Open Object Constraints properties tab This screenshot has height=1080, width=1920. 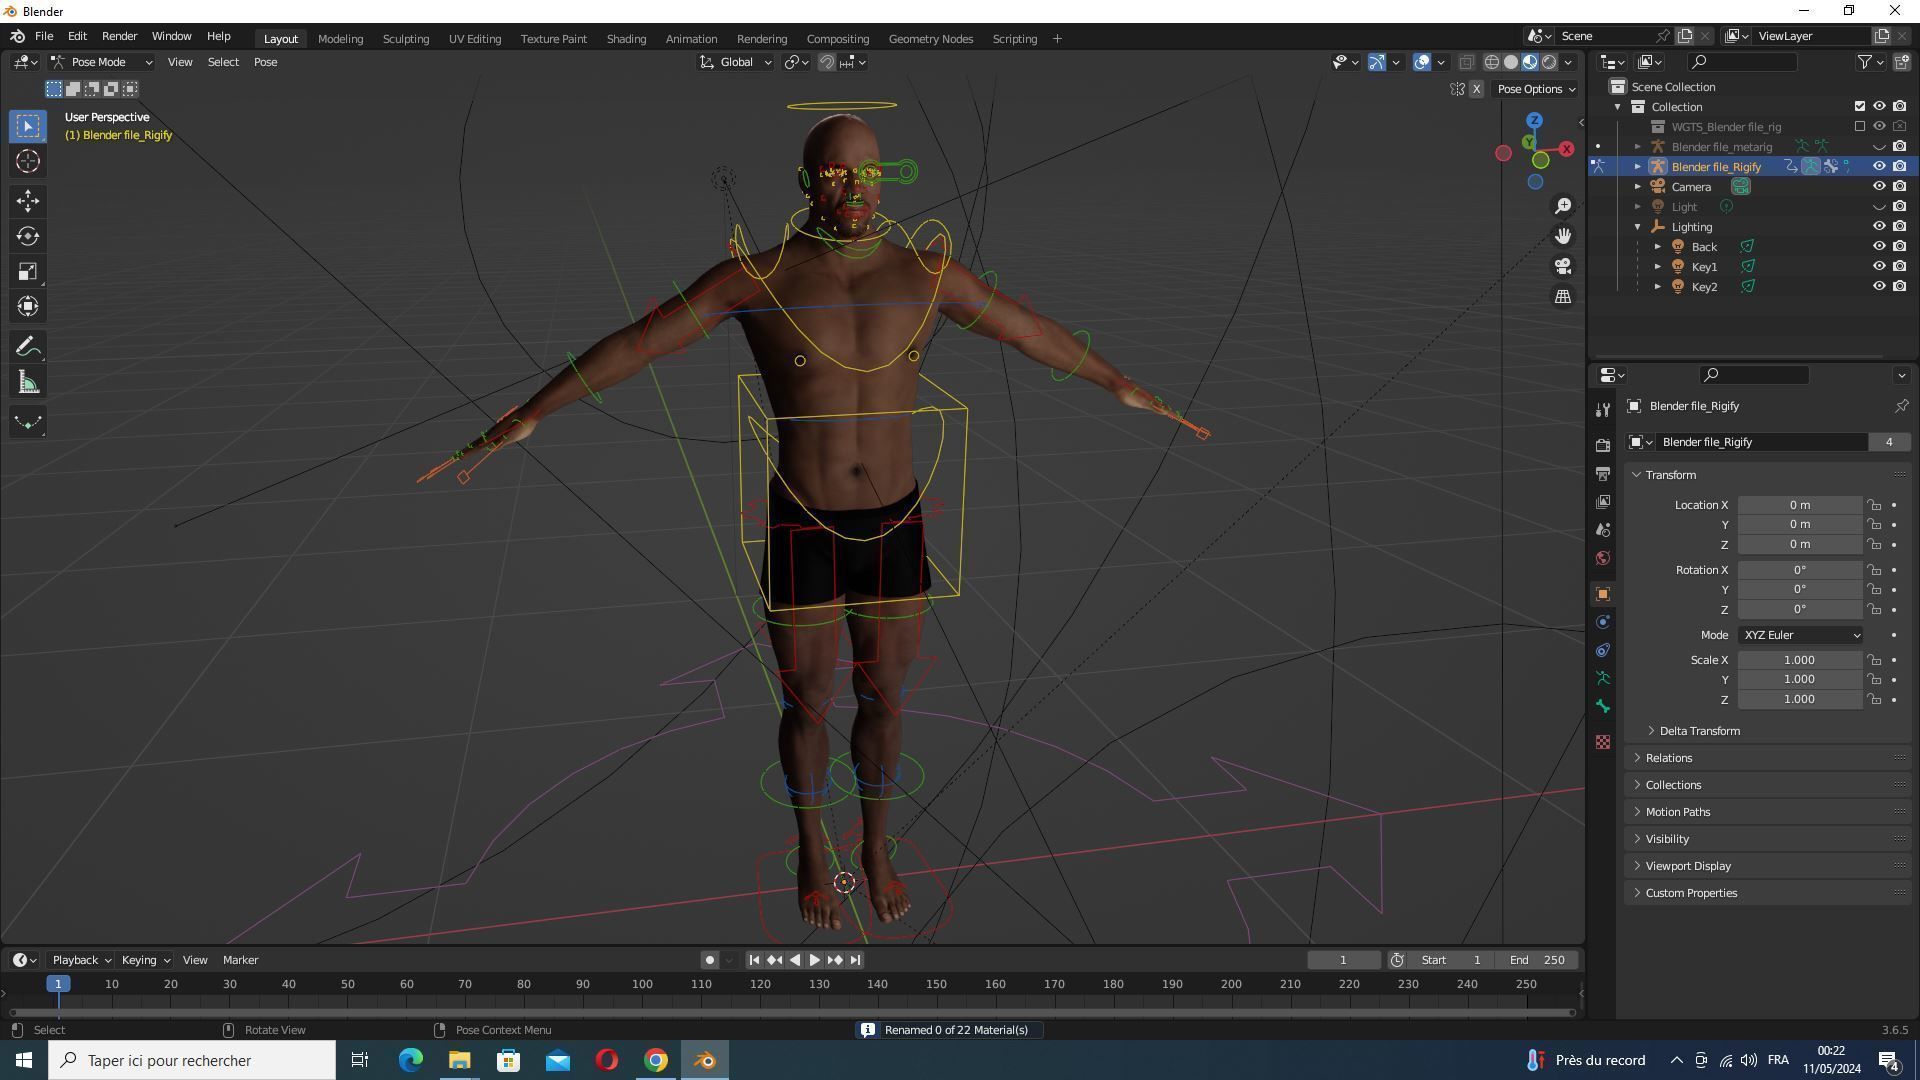pyautogui.click(x=1603, y=650)
